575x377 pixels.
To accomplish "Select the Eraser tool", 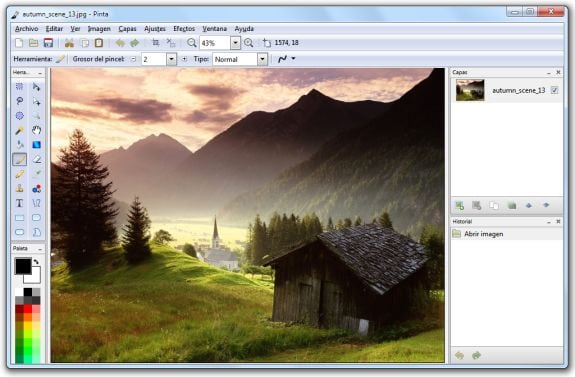I will coord(36,160).
